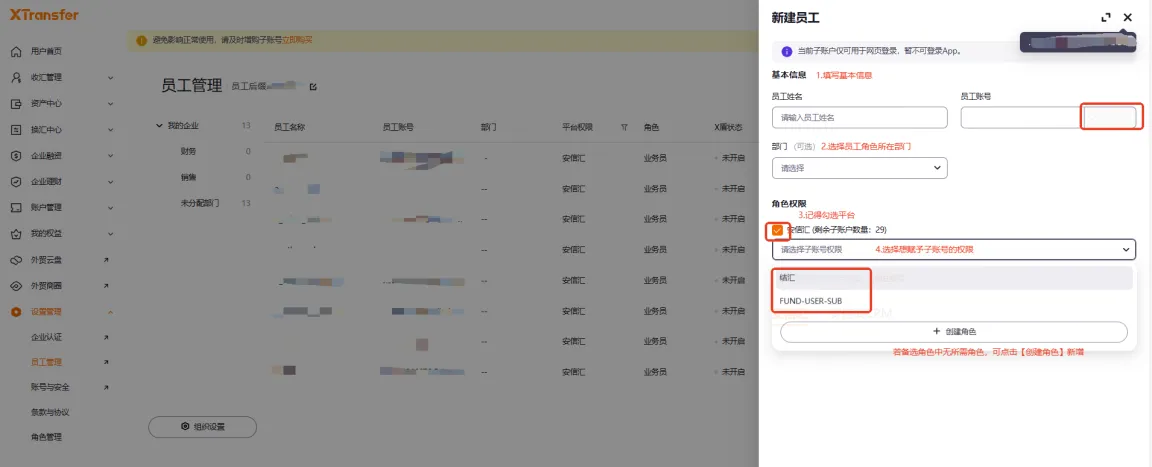Viewport: 1152px width, 467px height.
Task: Expand the 新建员工 panel to fullscreen
Action: click(1105, 18)
